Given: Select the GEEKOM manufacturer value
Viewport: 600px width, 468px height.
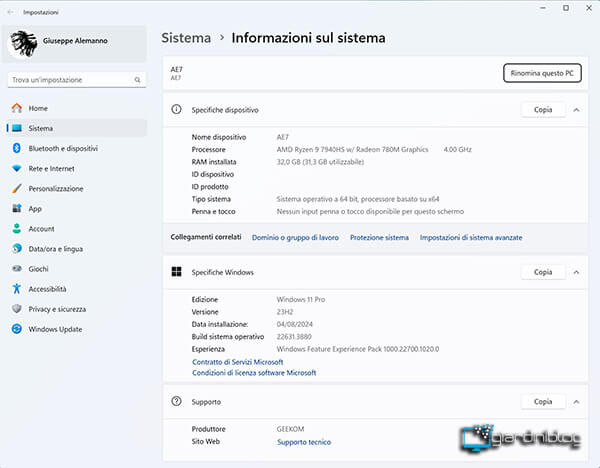Looking at the screenshot, I should (290, 429).
